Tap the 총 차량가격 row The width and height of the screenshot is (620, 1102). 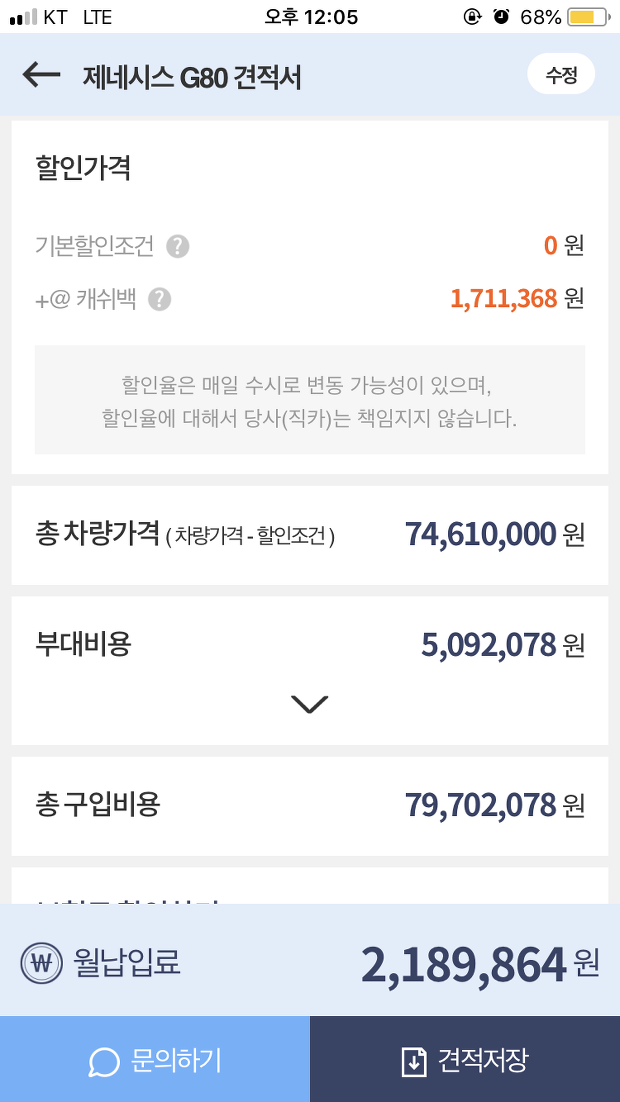[310, 535]
